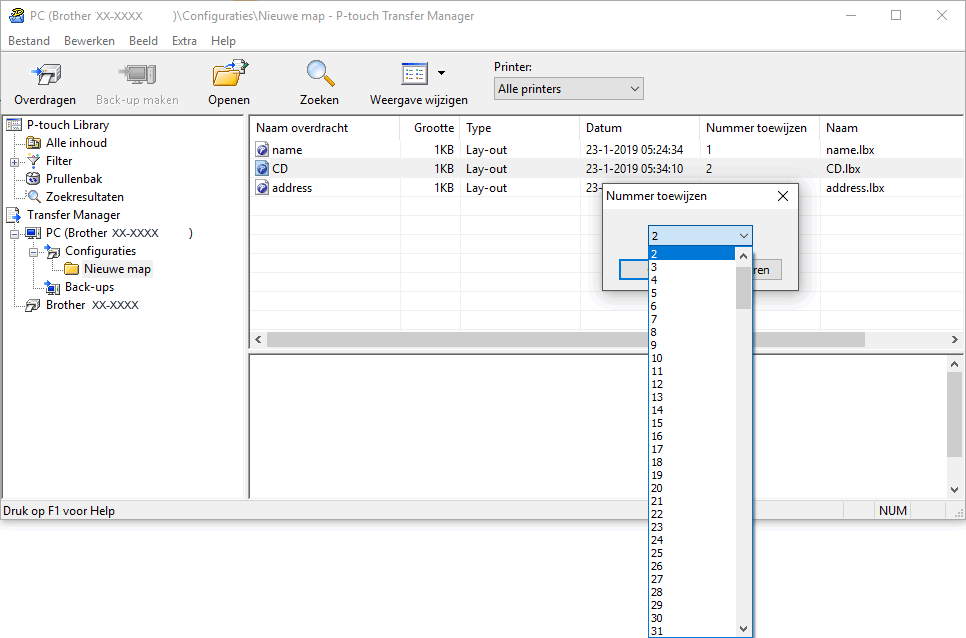The height and width of the screenshot is (638, 966).
Task: Click the Alle inhoud tree icon
Action: tap(33, 143)
